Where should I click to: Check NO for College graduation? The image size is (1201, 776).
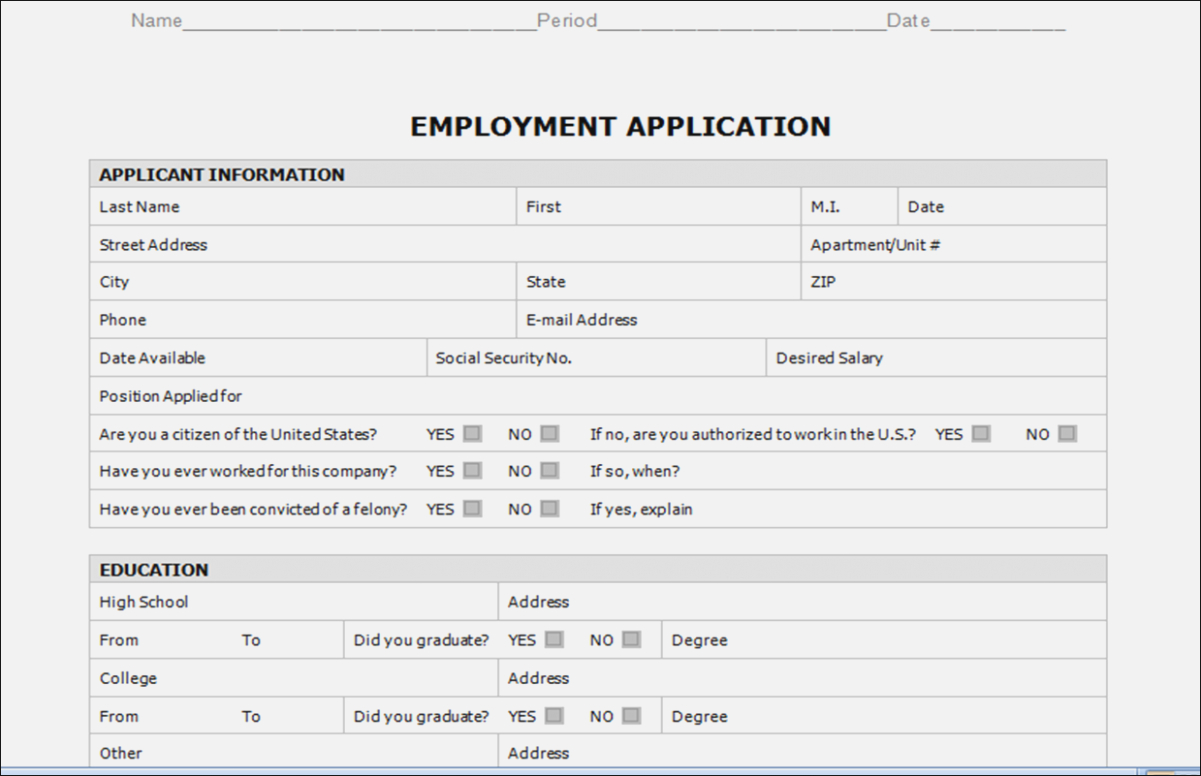pos(631,715)
